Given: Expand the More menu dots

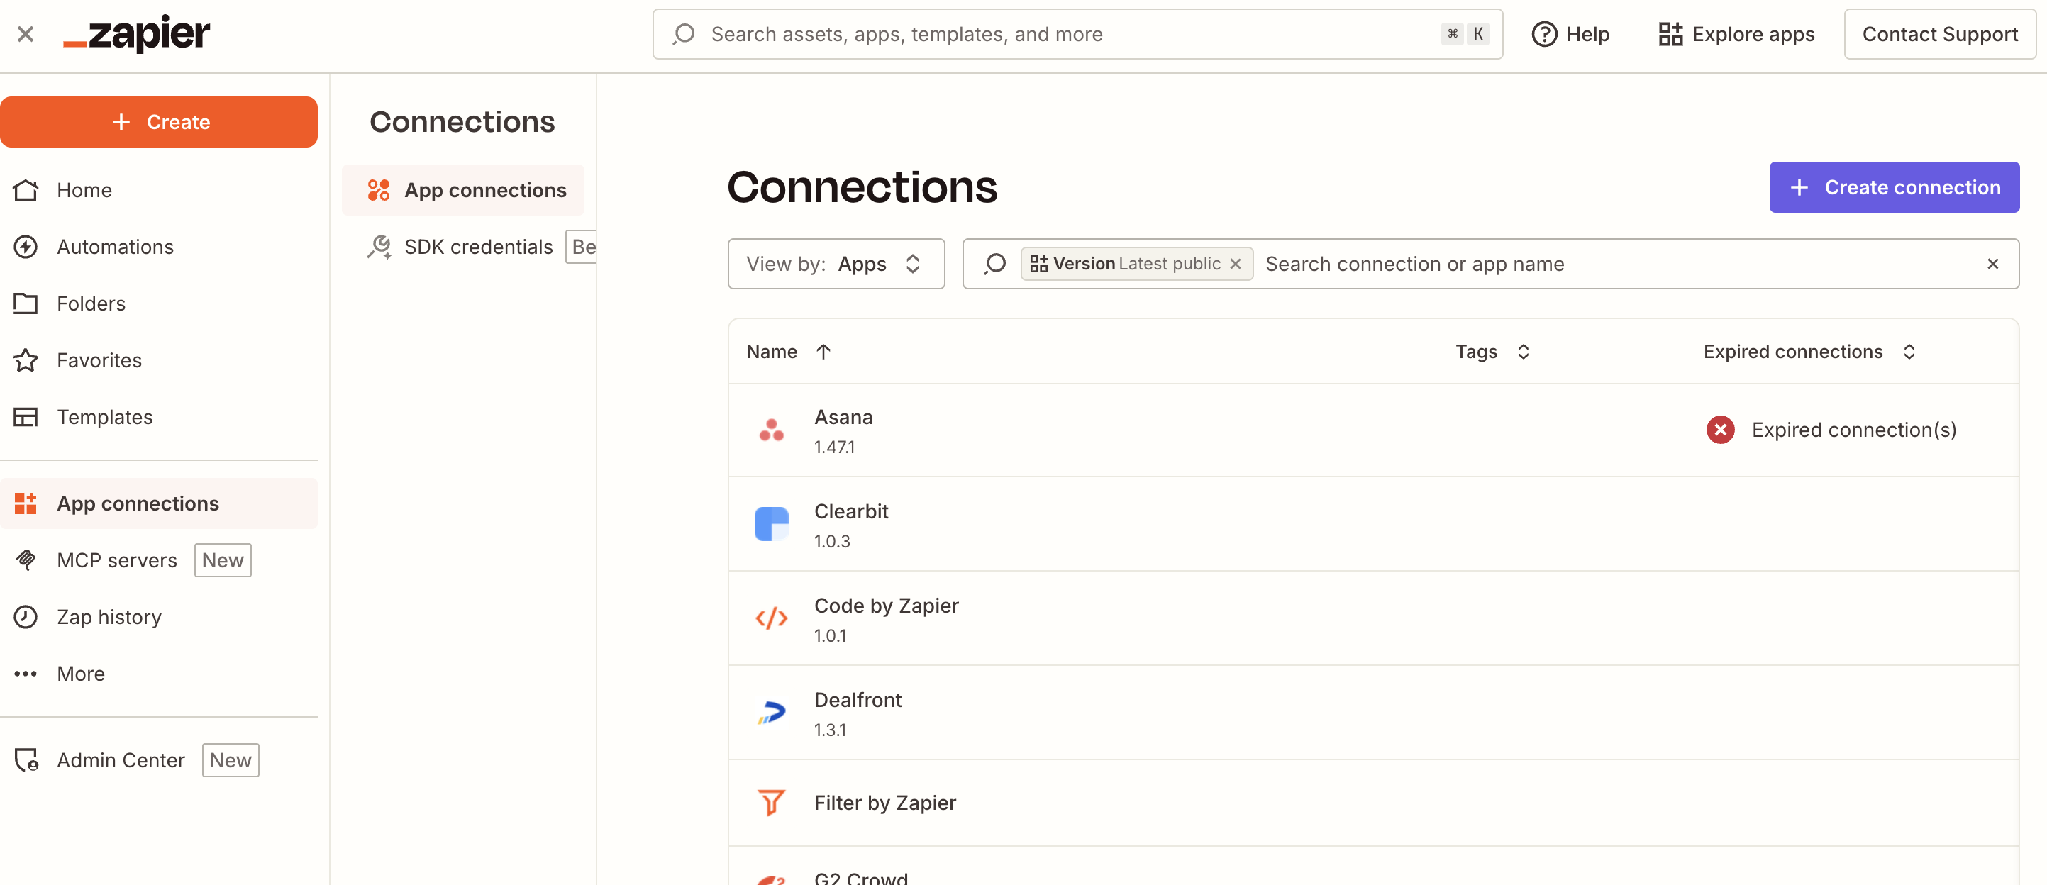Looking at the screenshot, I should 26,674.
